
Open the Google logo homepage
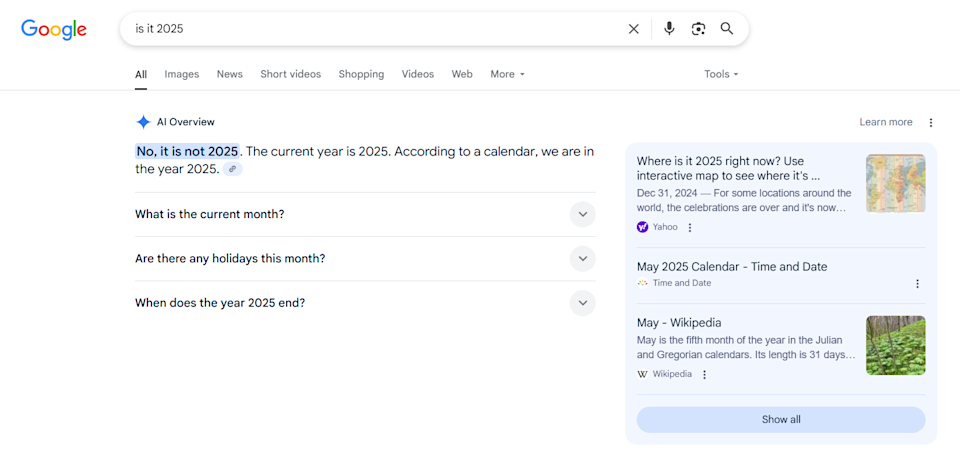tap(54, 29)
